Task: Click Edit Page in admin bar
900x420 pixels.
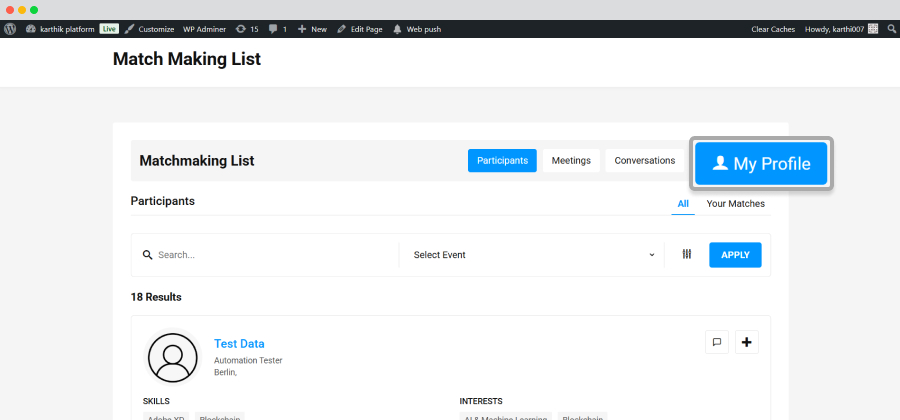Action: 360,29
